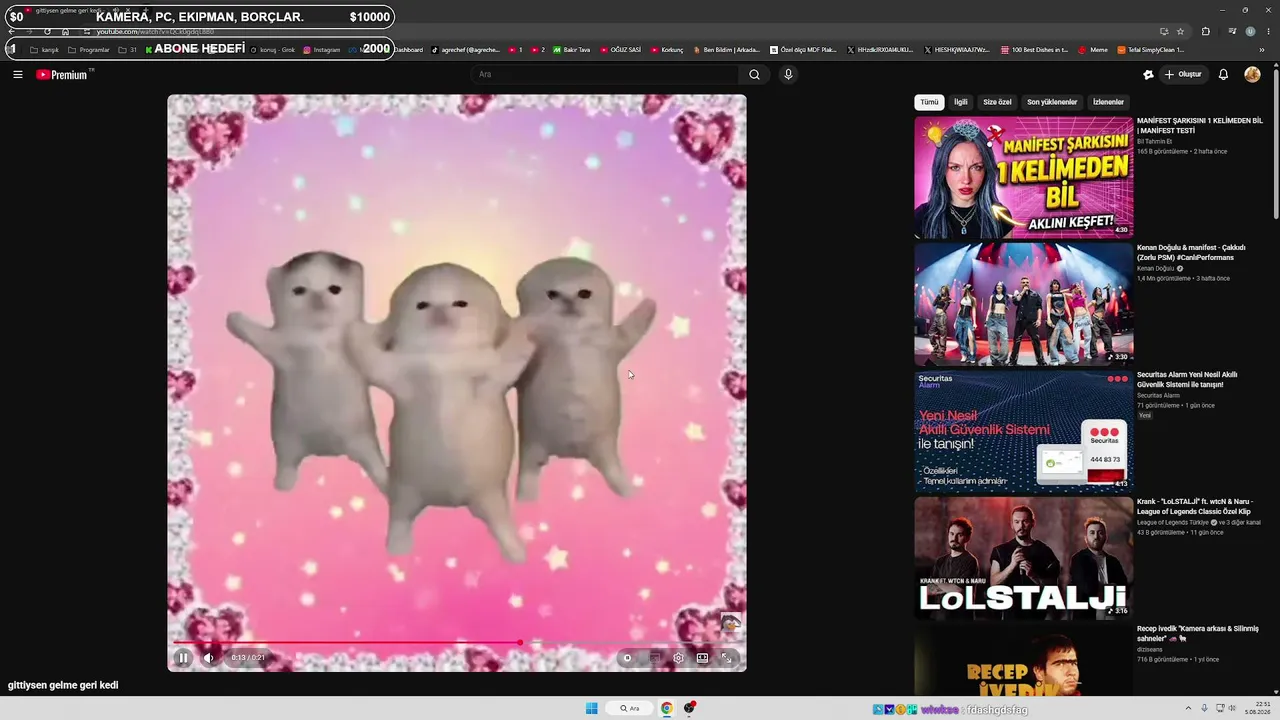Open Chrome extensions puzzle icon

[x=1205, y=31]
